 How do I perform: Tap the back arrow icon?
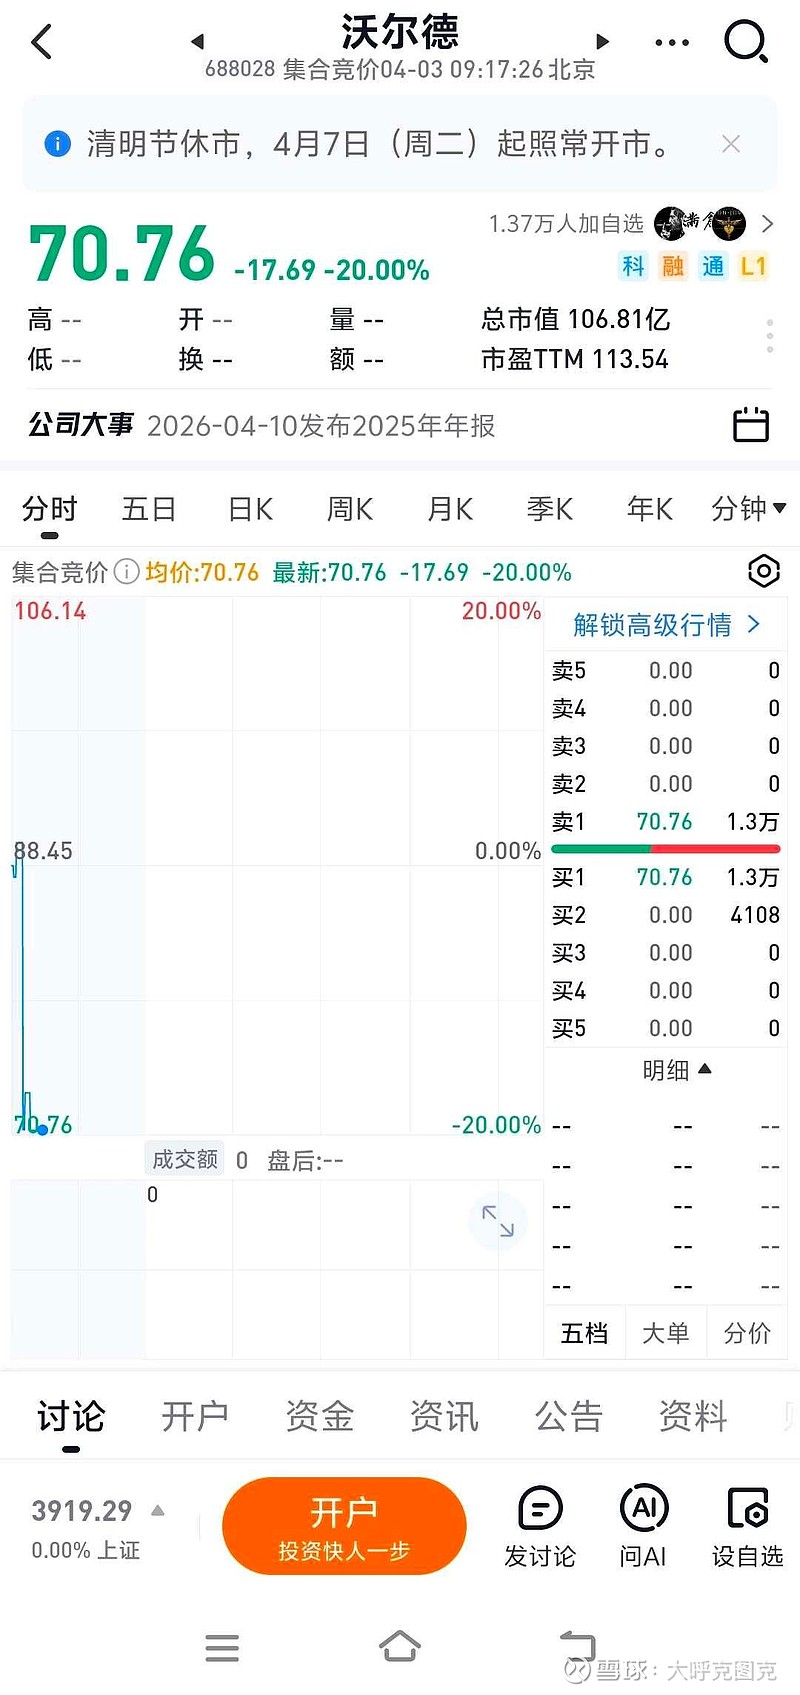point(42,42)
